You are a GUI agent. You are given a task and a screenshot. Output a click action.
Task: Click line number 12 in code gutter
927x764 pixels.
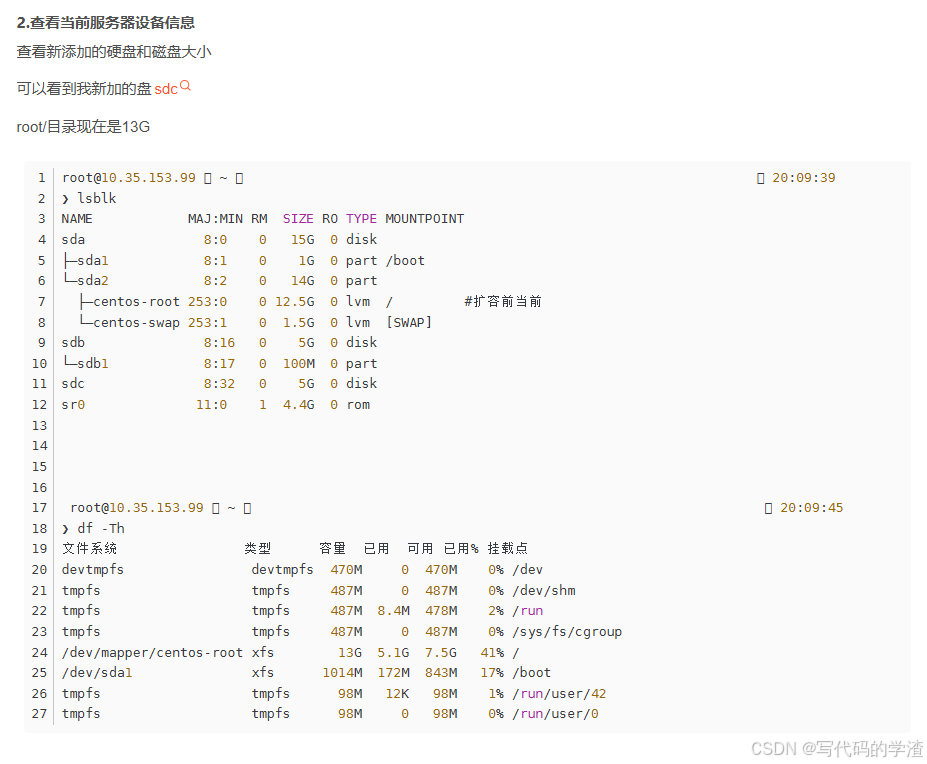(40, 405)
